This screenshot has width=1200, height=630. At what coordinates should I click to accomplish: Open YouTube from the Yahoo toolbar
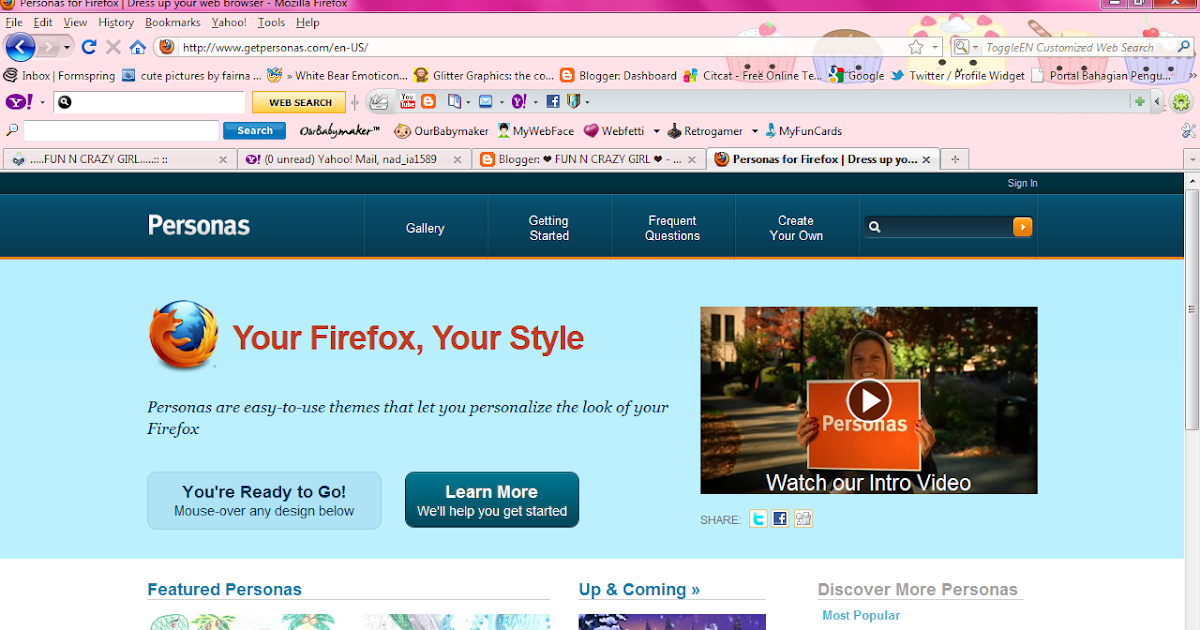pyautogui.click(x=408, y=101)
